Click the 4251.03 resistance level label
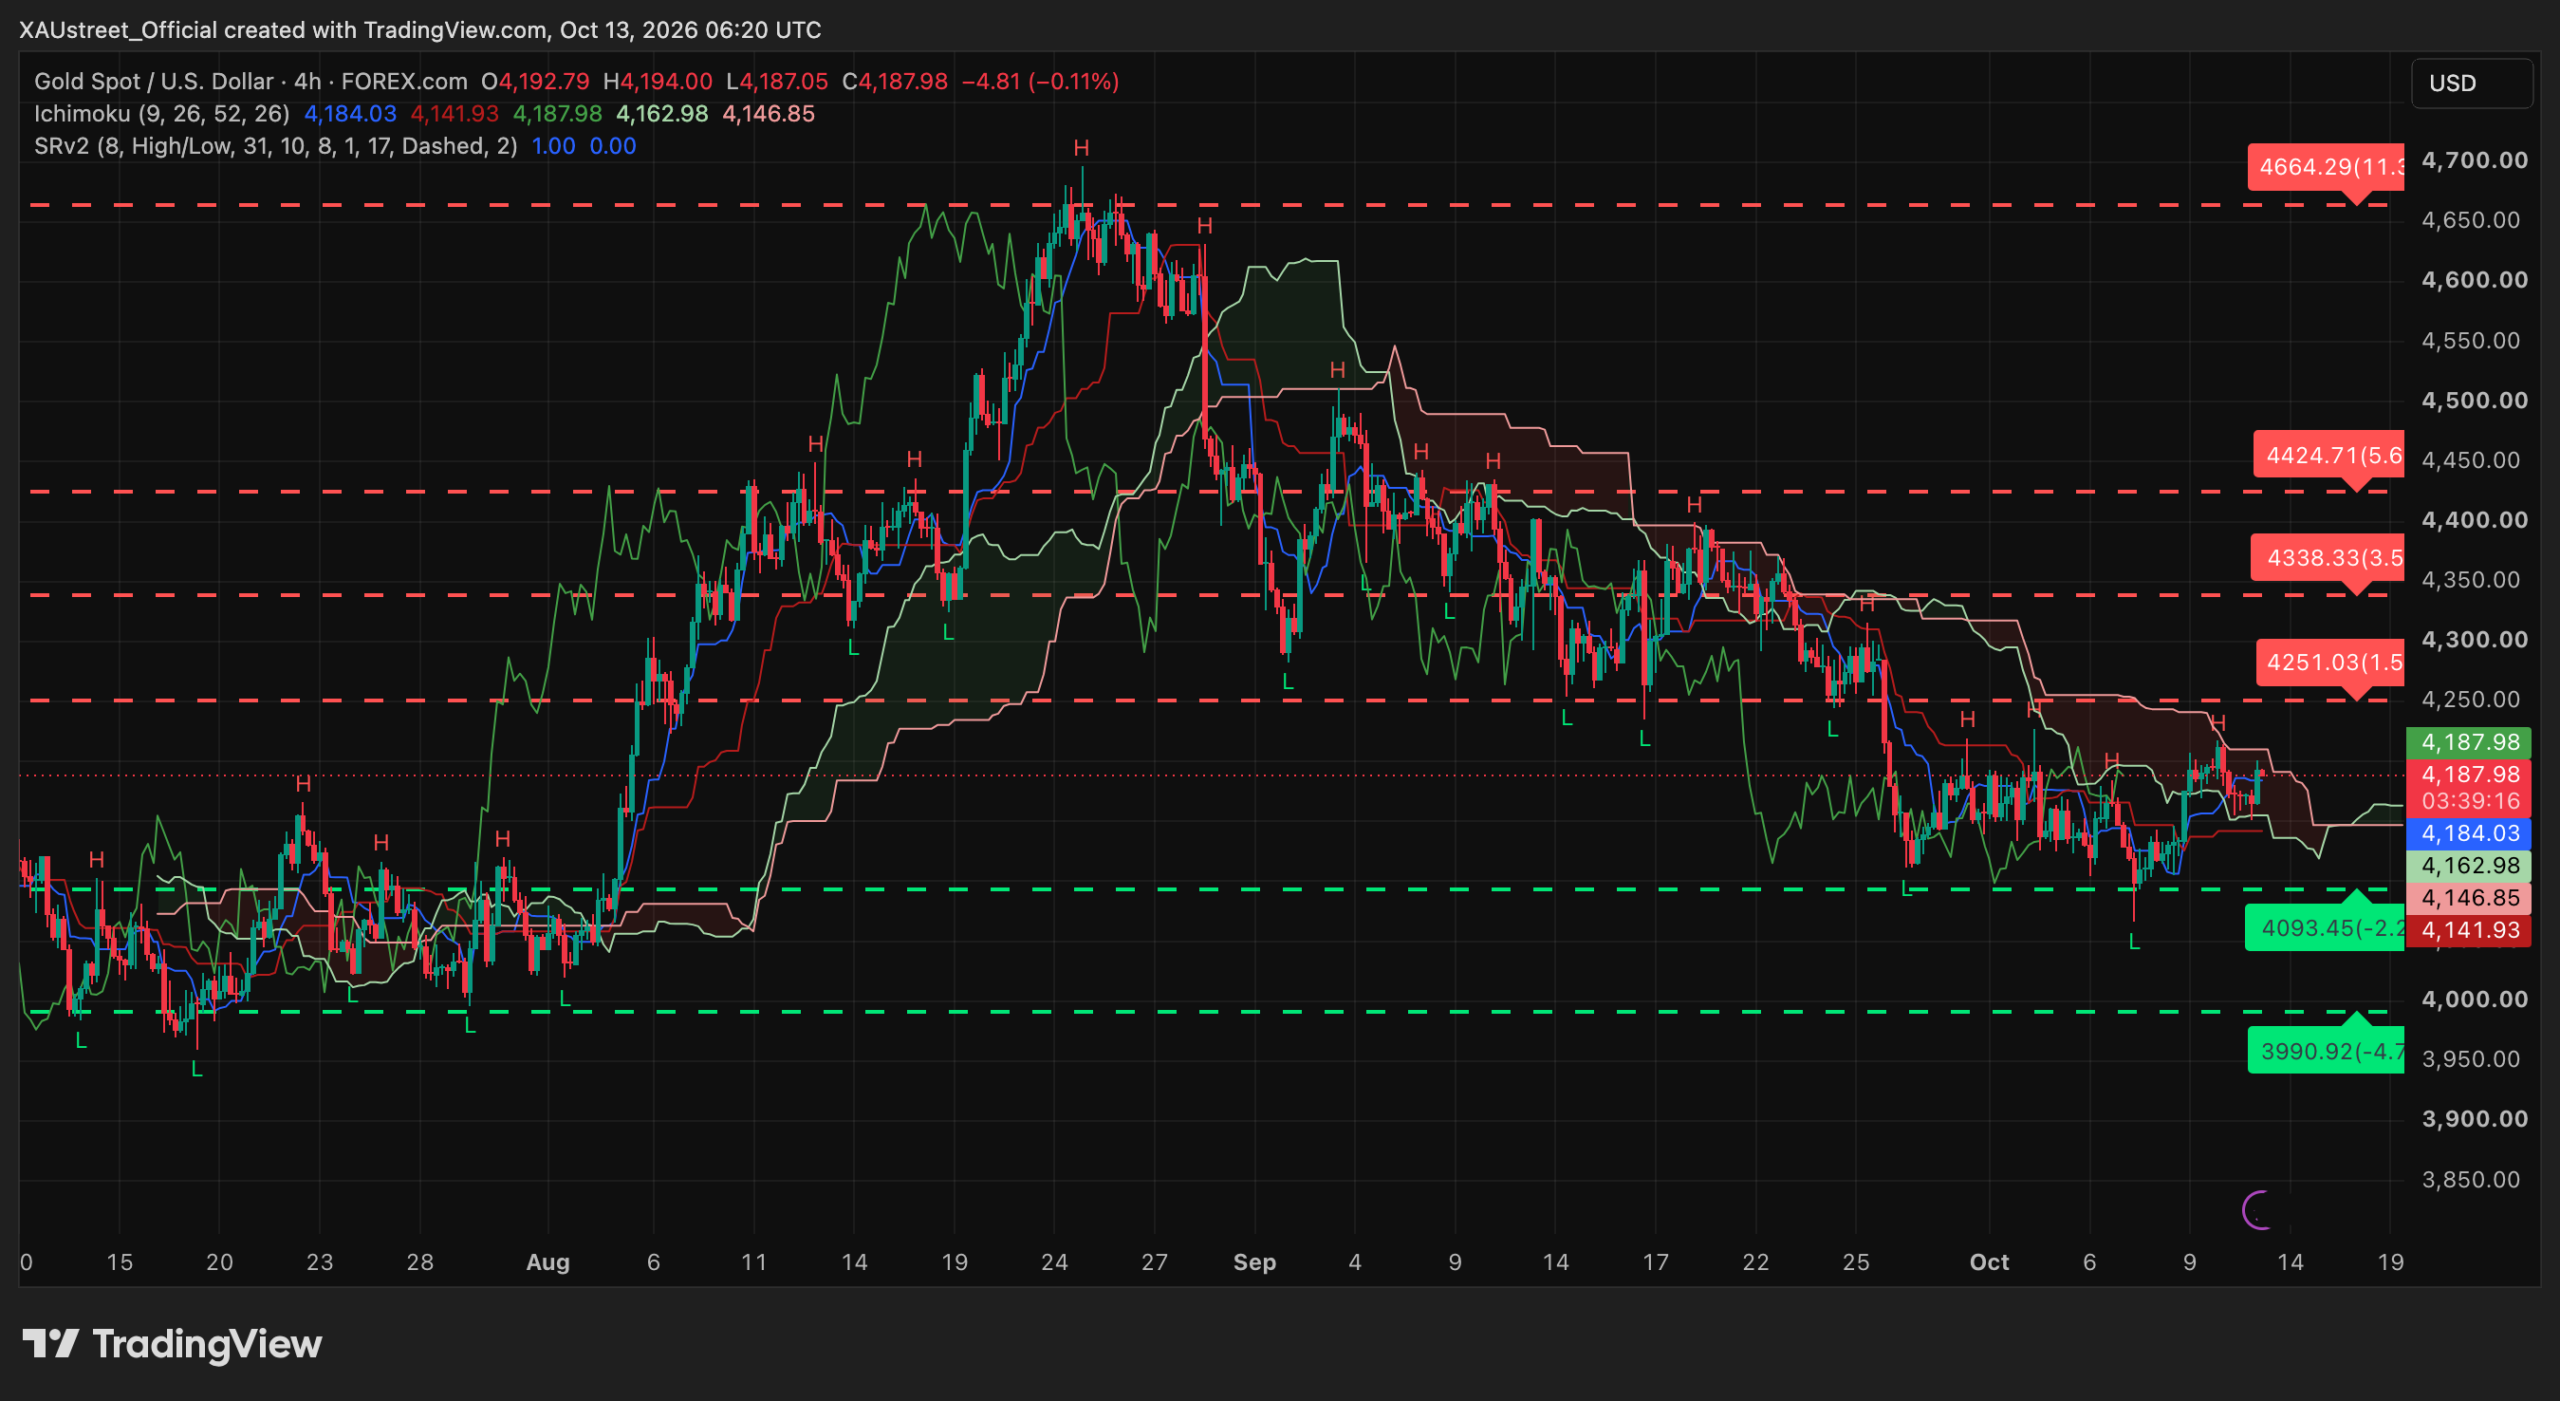 click(2329, 662)
